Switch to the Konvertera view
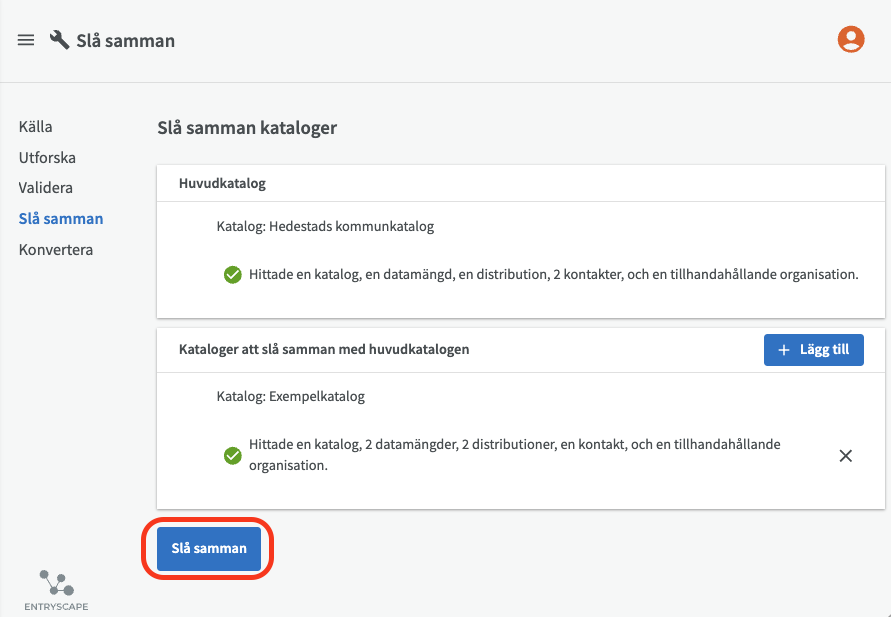891x617 pixels. (x=56, y=250)
